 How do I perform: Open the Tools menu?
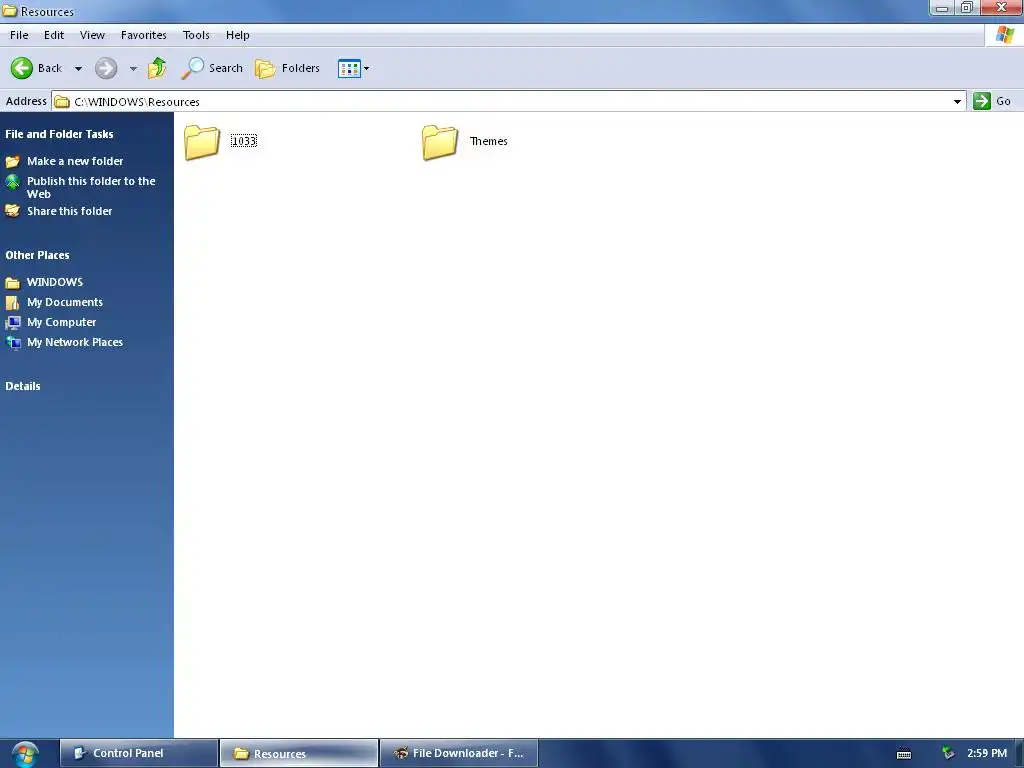tap(196, 35)
